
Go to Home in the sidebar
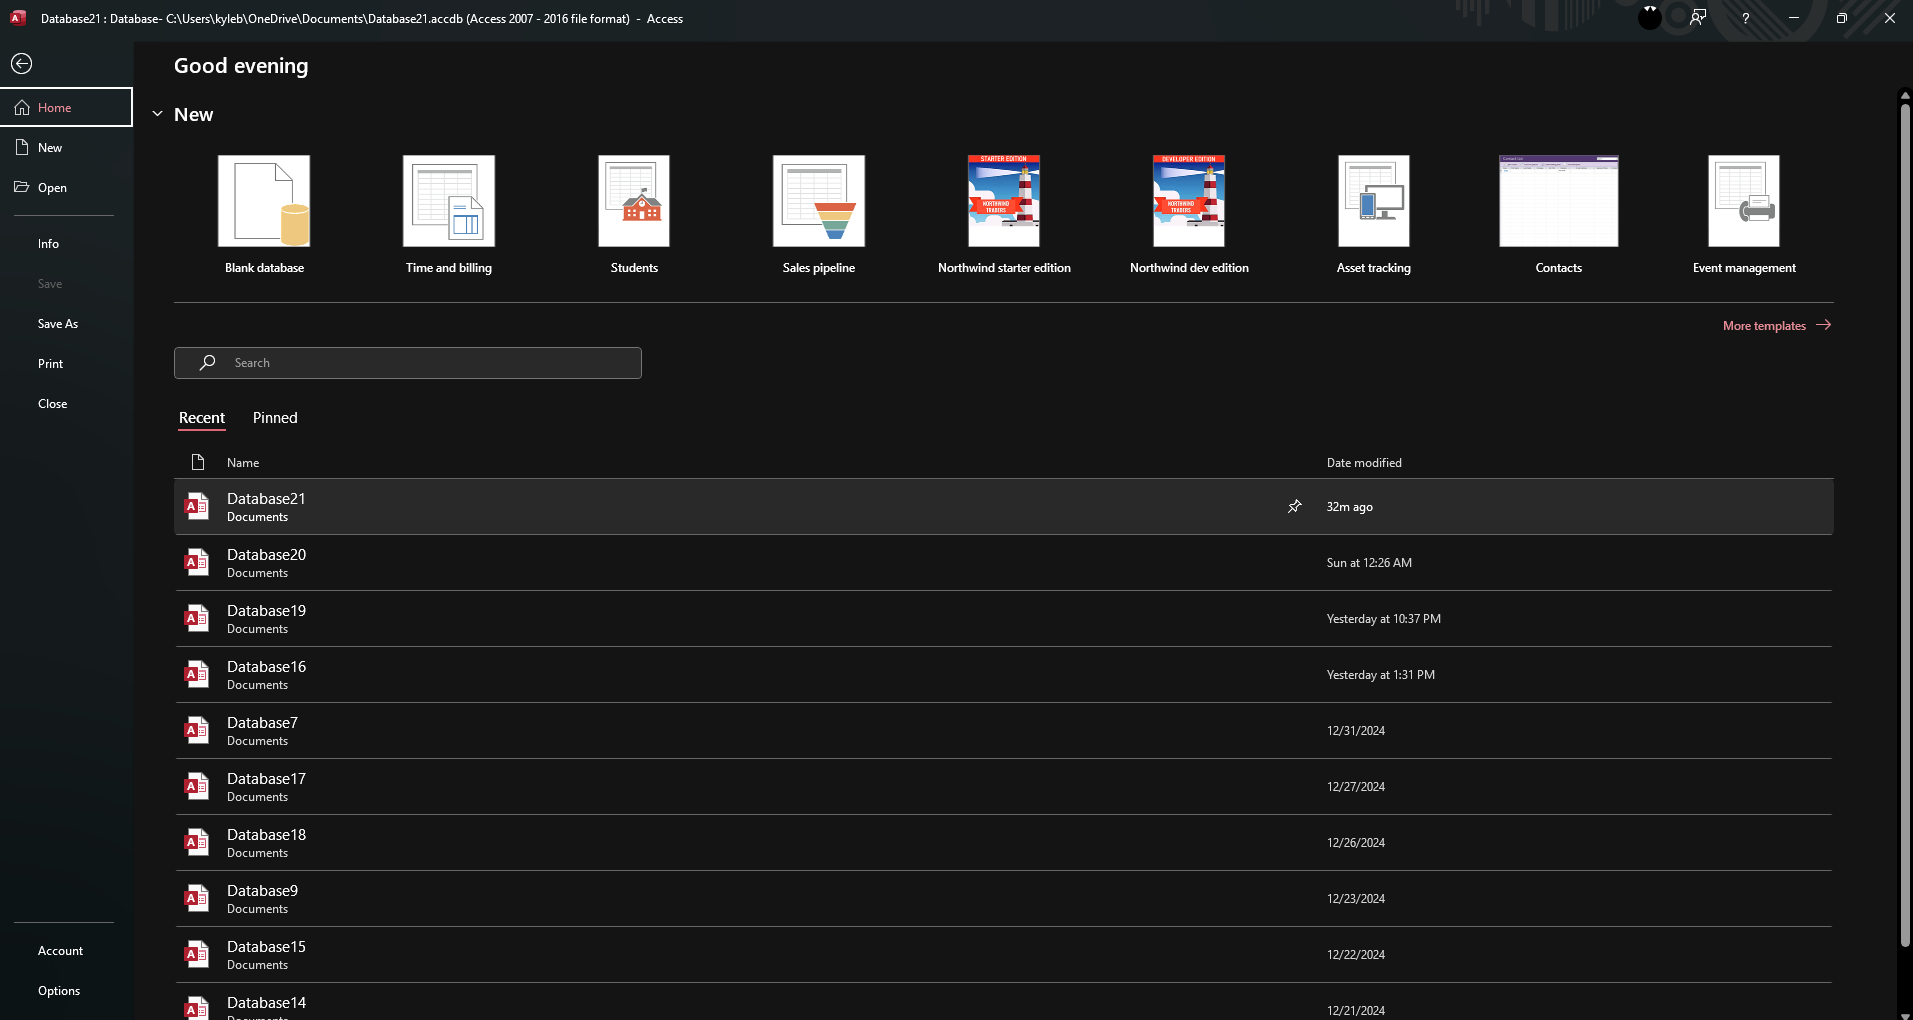coord(66,108)
